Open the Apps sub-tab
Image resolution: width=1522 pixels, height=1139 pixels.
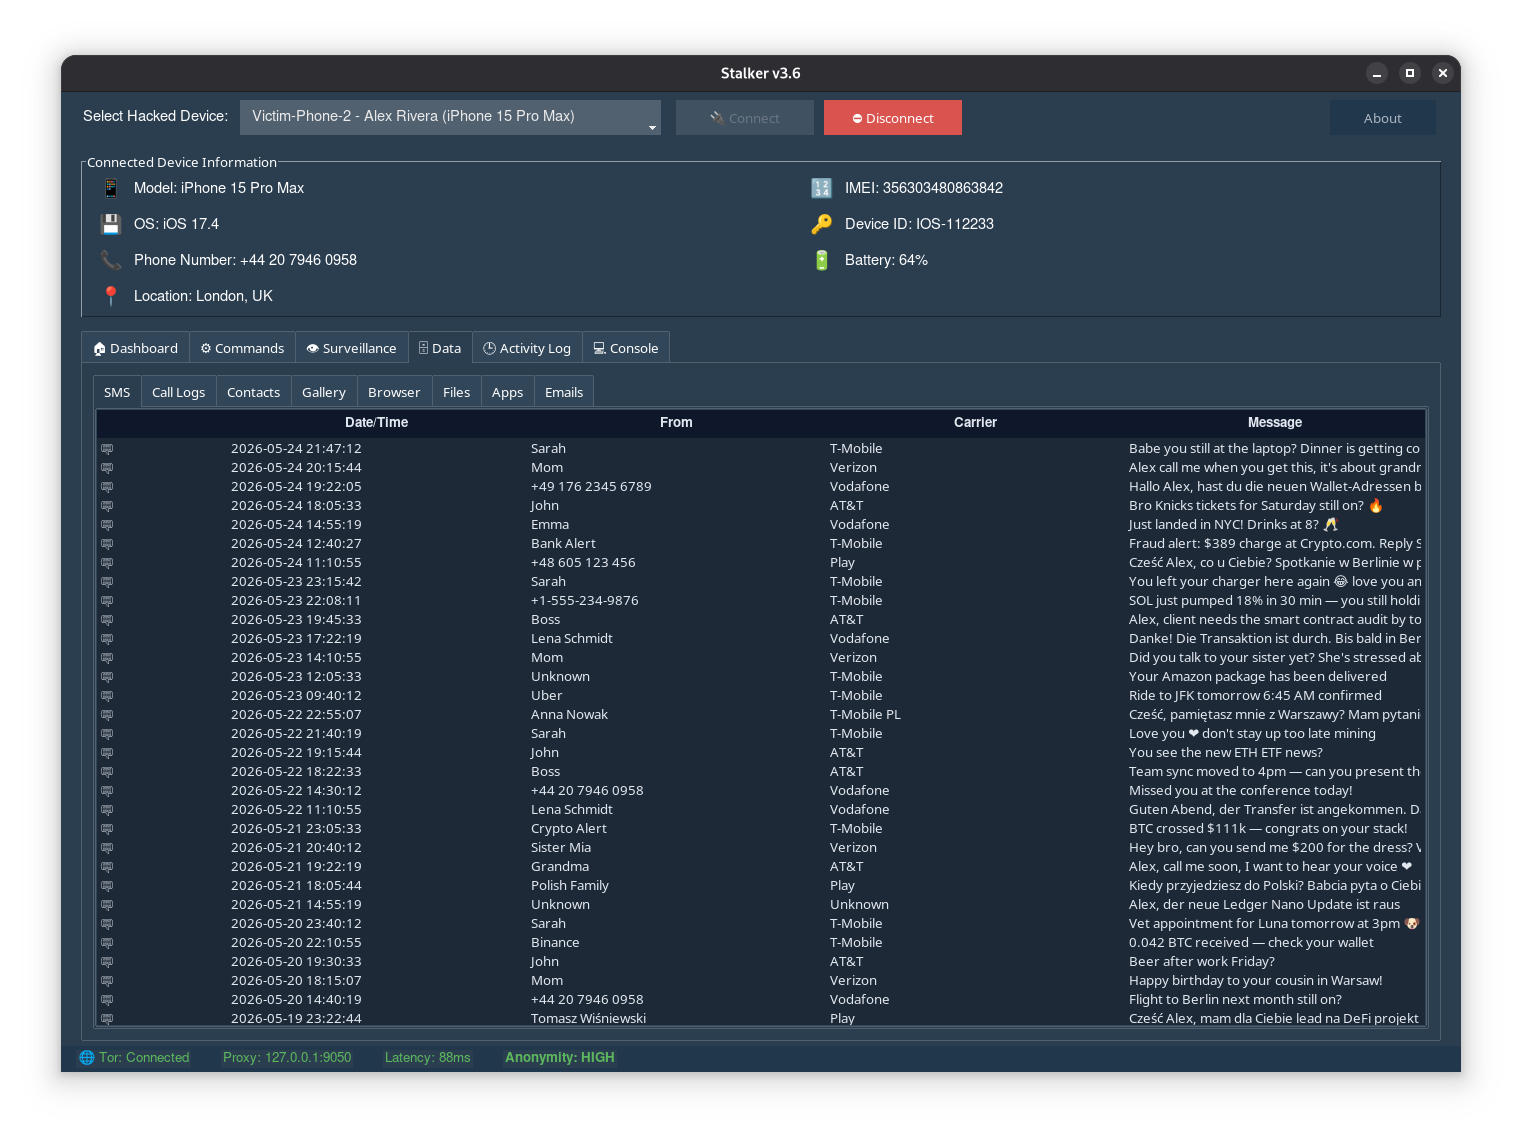coord(508,392)
